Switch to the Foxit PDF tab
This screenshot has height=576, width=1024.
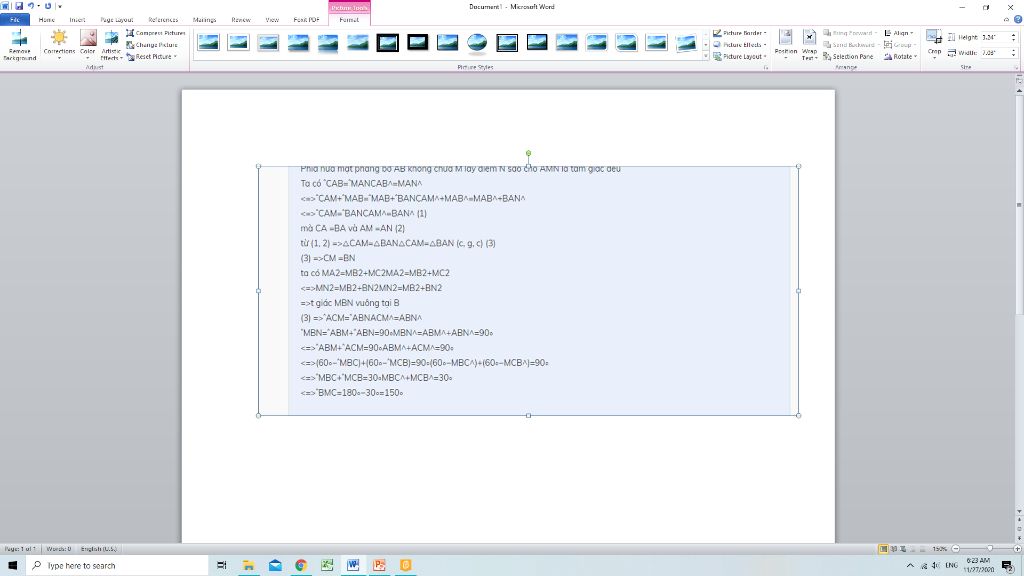[306, 20]
